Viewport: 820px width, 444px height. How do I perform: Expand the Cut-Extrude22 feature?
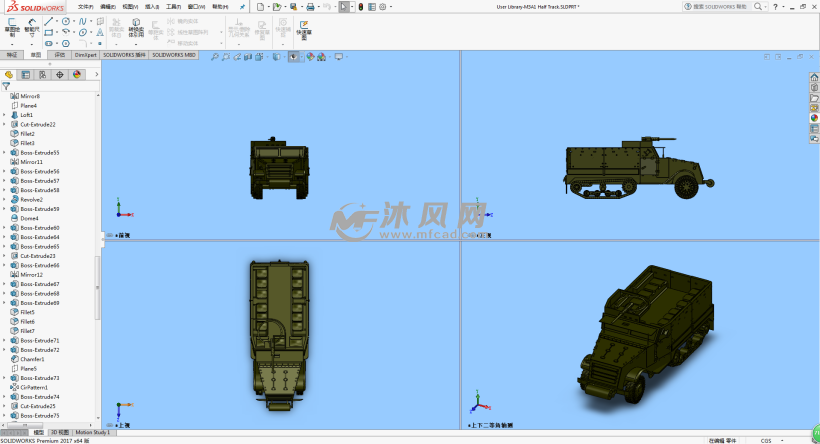[x=5, y=124]
